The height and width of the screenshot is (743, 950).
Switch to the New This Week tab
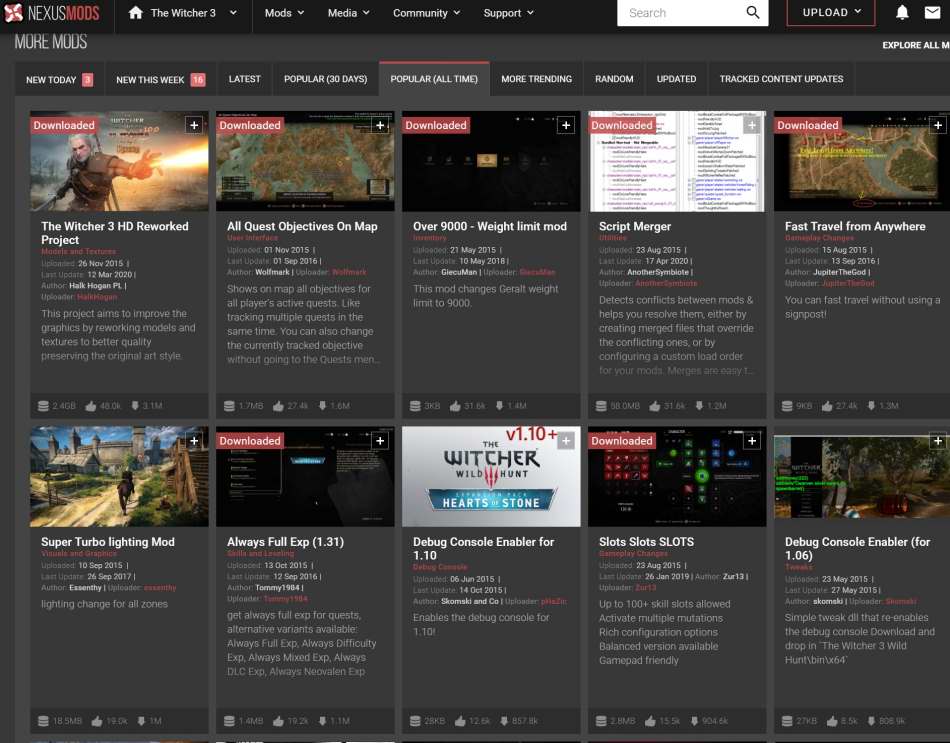160,79
